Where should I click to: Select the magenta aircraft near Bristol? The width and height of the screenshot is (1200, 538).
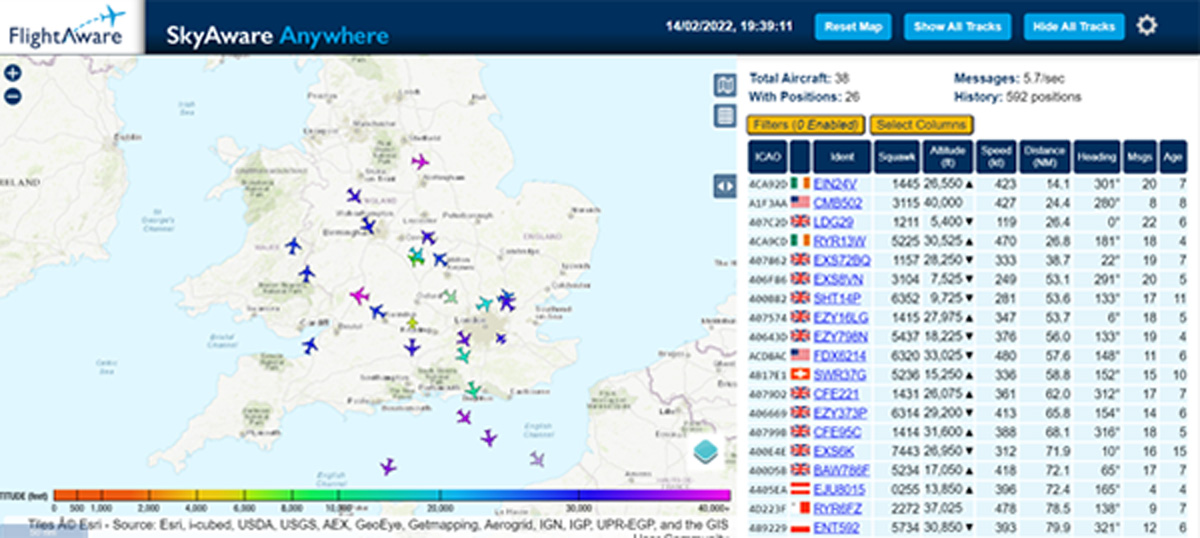(359, 295)
